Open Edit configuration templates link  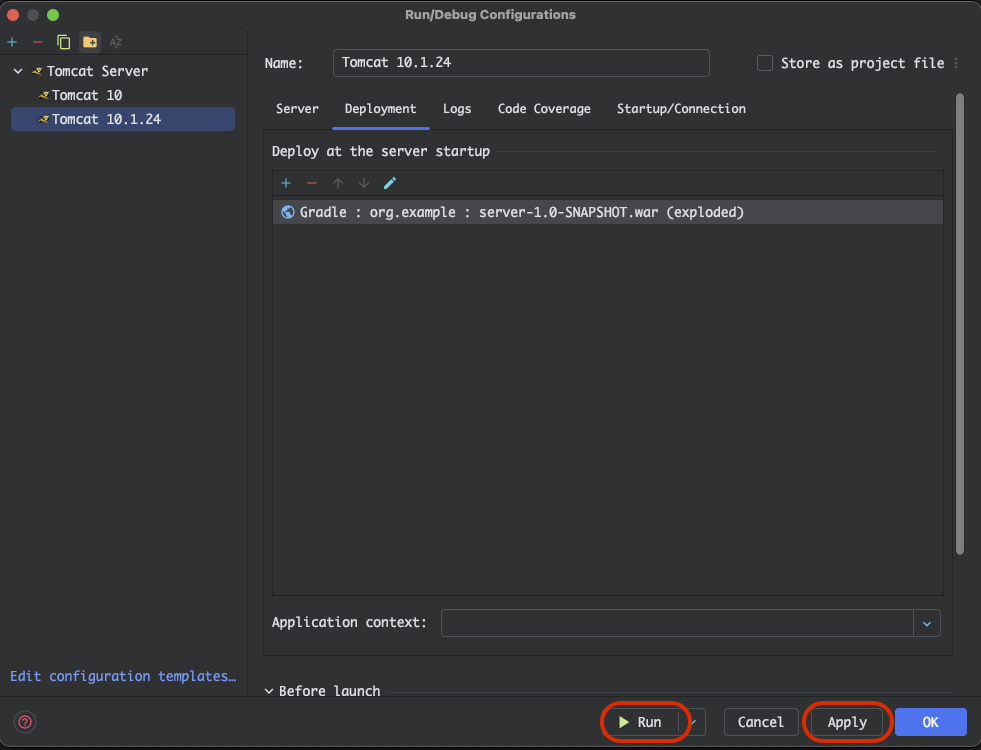[x=123, y=676]
